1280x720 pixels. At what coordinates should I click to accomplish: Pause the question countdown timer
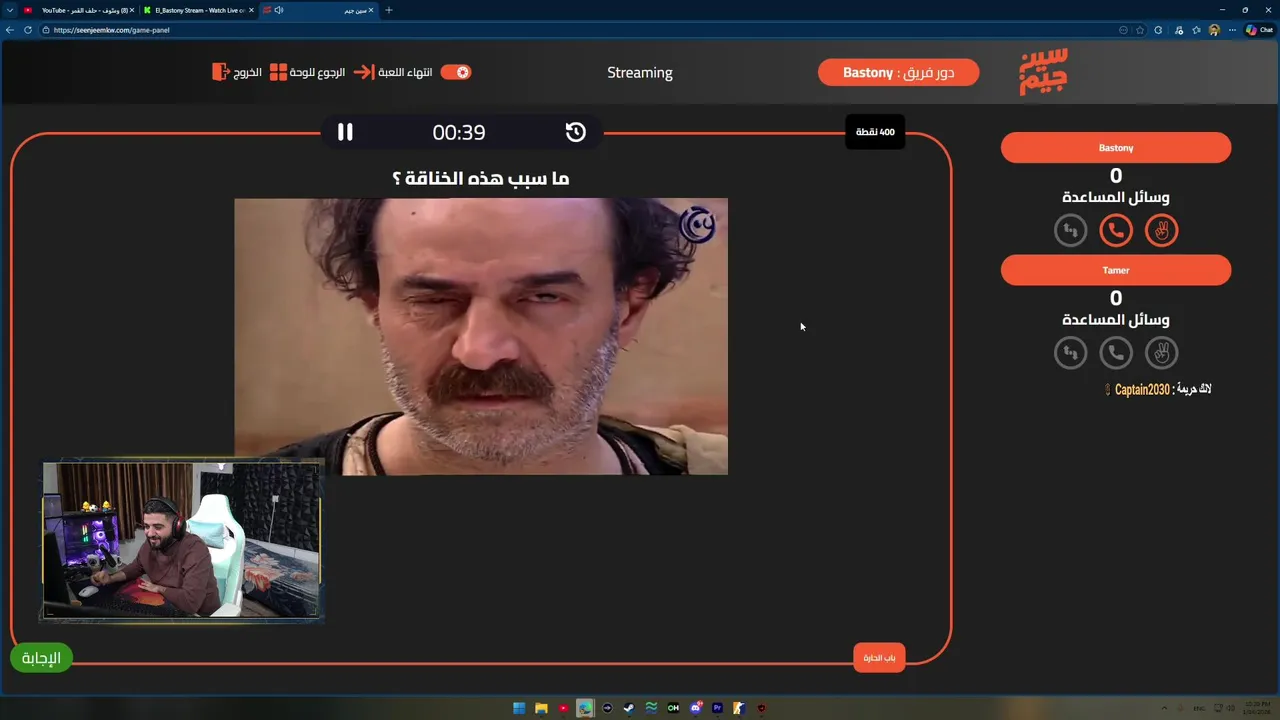(x=345, y=132)
